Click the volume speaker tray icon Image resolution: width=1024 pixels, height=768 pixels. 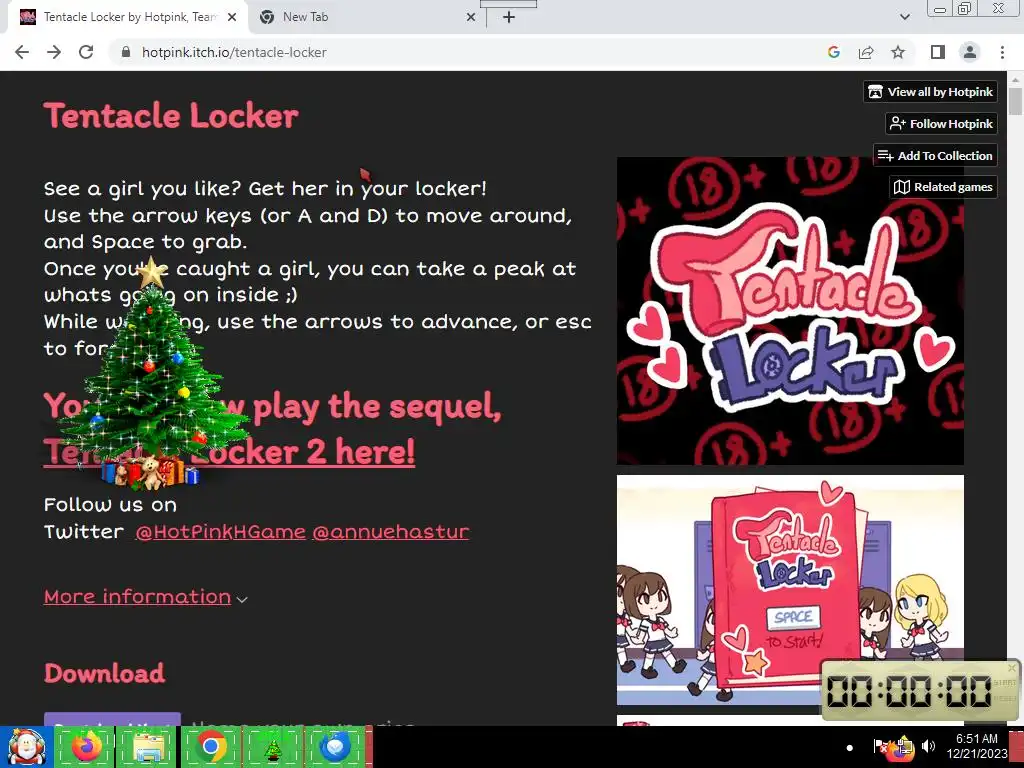pyautogui.click(x=928, y=746)
